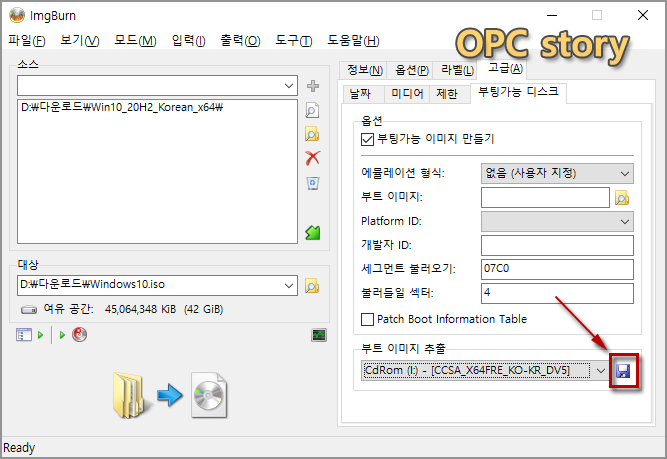The height and width of the screenshot is (459, 667).
Task: Open the source path dropdown
Action: [289, 86]
